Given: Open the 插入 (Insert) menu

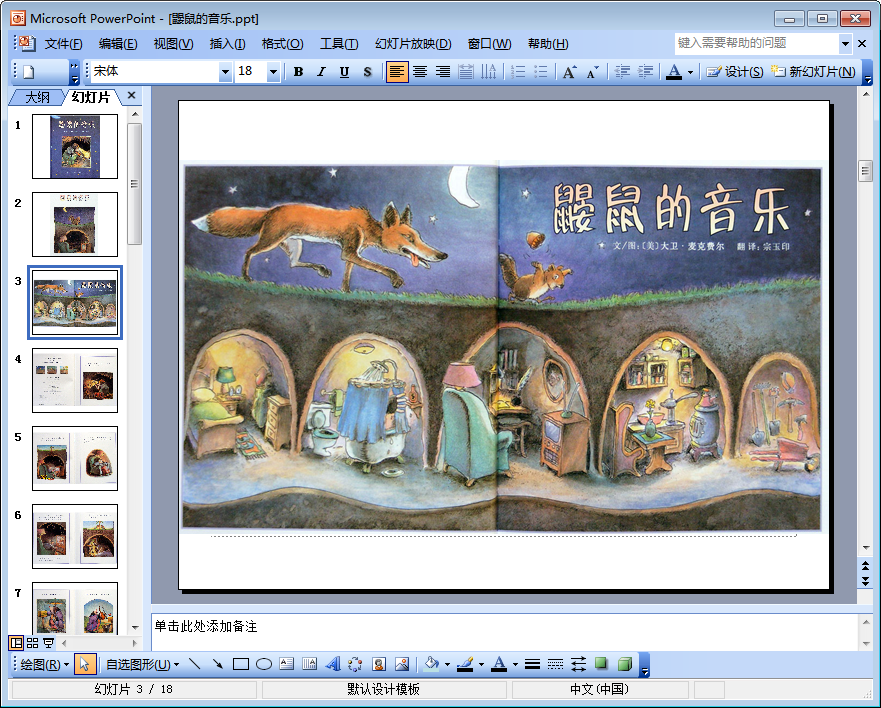Looking at the screenshot, I should (227, 44).
